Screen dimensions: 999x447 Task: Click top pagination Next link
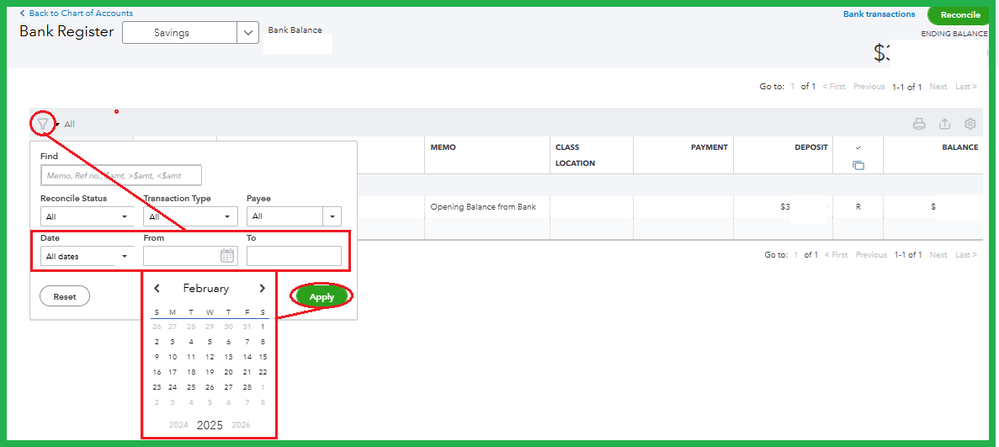938,87
